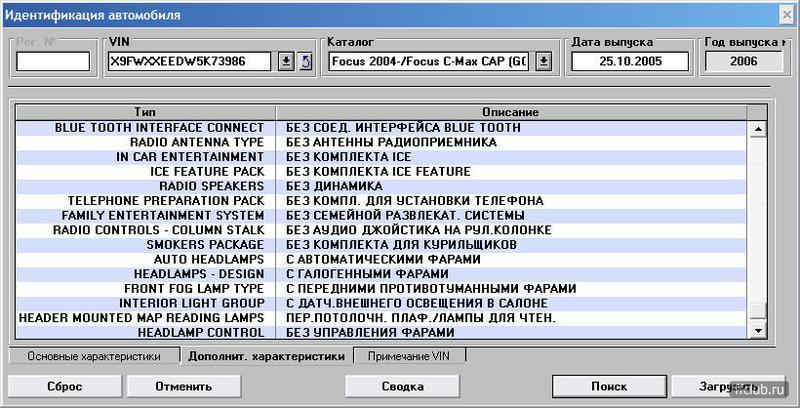Select RADIO CONTROLS - COLUMN STALK row
The height and width of the screenshot is (408, 800).
pos(383,230)
